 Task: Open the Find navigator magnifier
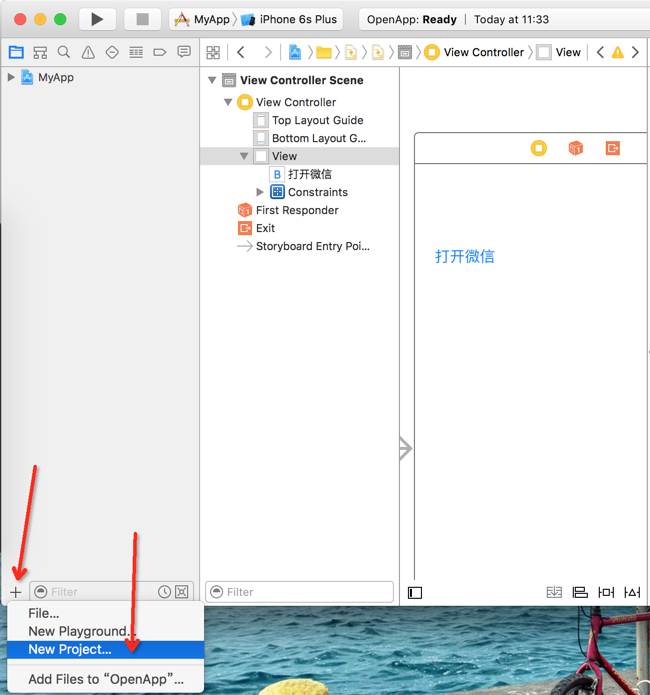tap(64, 52)
